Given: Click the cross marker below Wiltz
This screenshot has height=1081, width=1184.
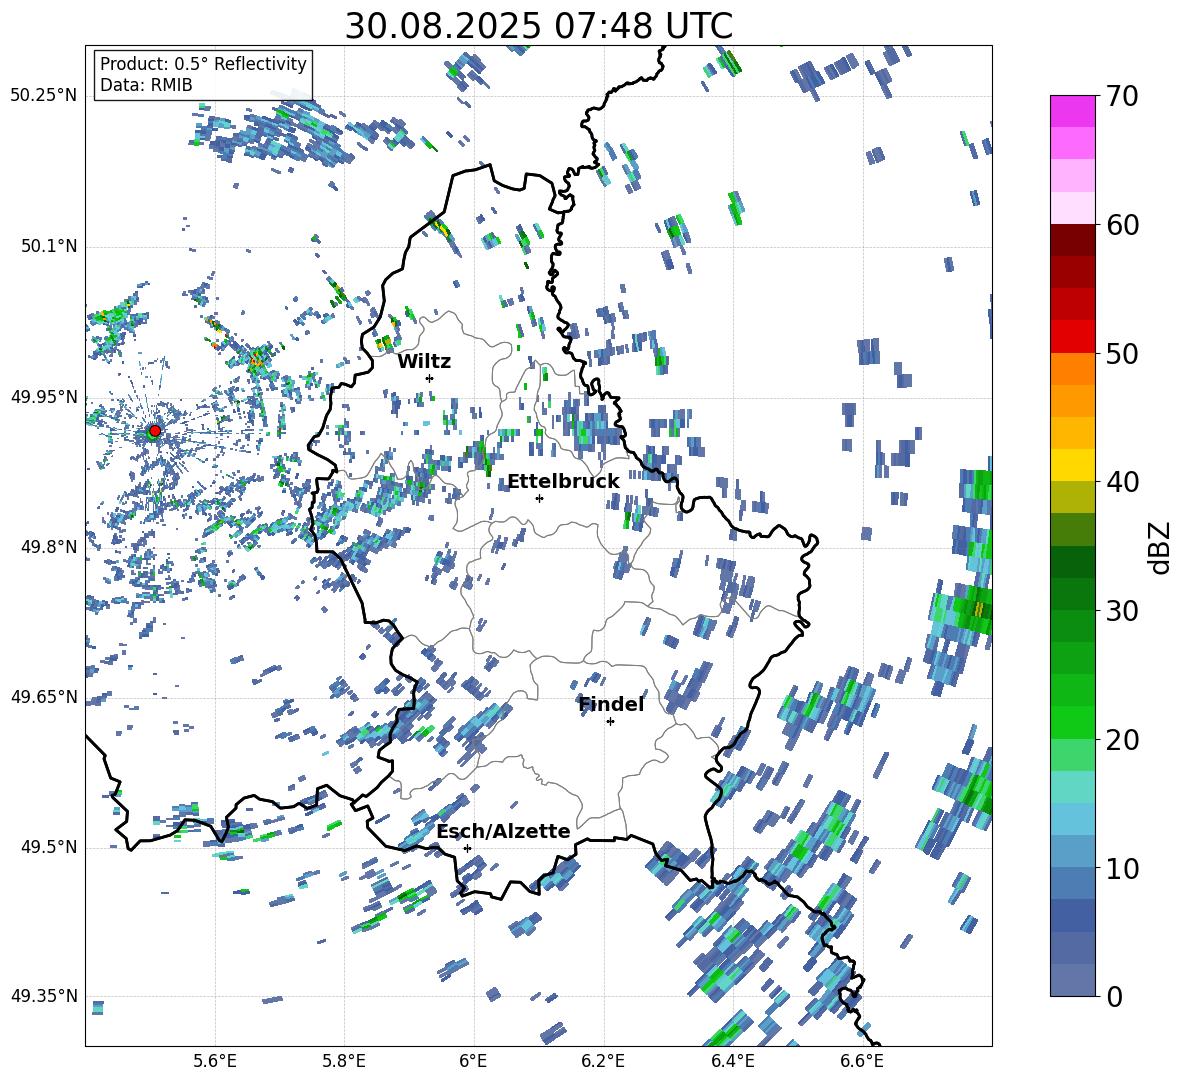Looking at the screenshot, I should point(430,378).
